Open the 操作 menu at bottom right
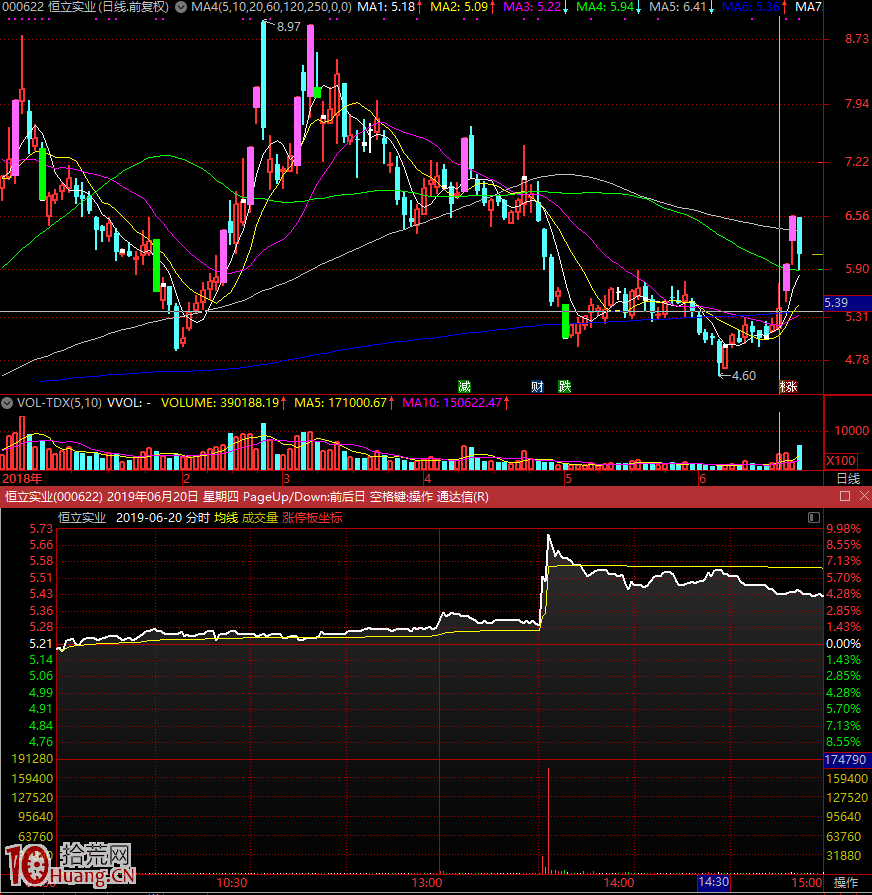Viewport: 872px width, 895px height. click(846, 883)
